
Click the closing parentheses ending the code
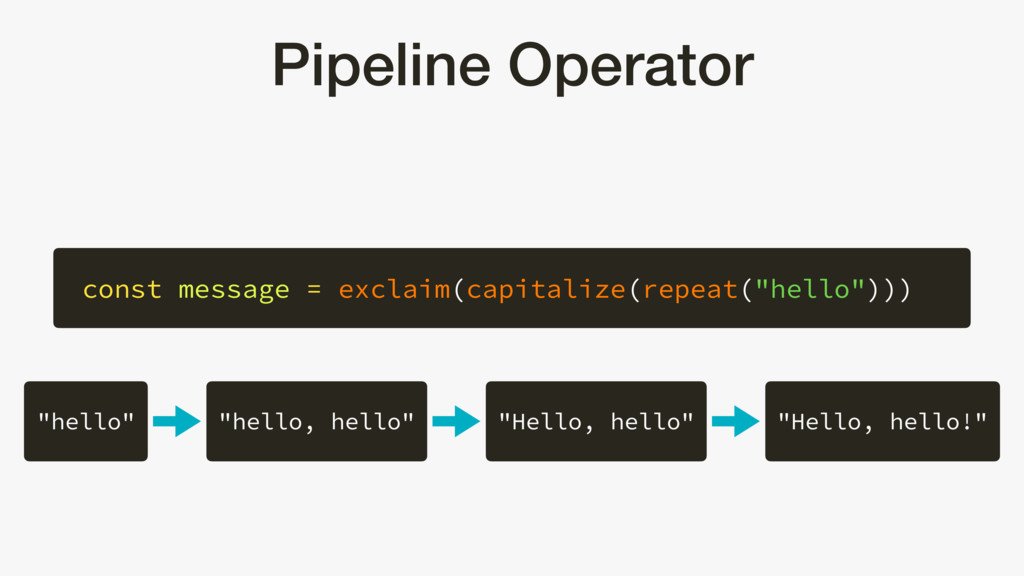[x=888, y=290]
